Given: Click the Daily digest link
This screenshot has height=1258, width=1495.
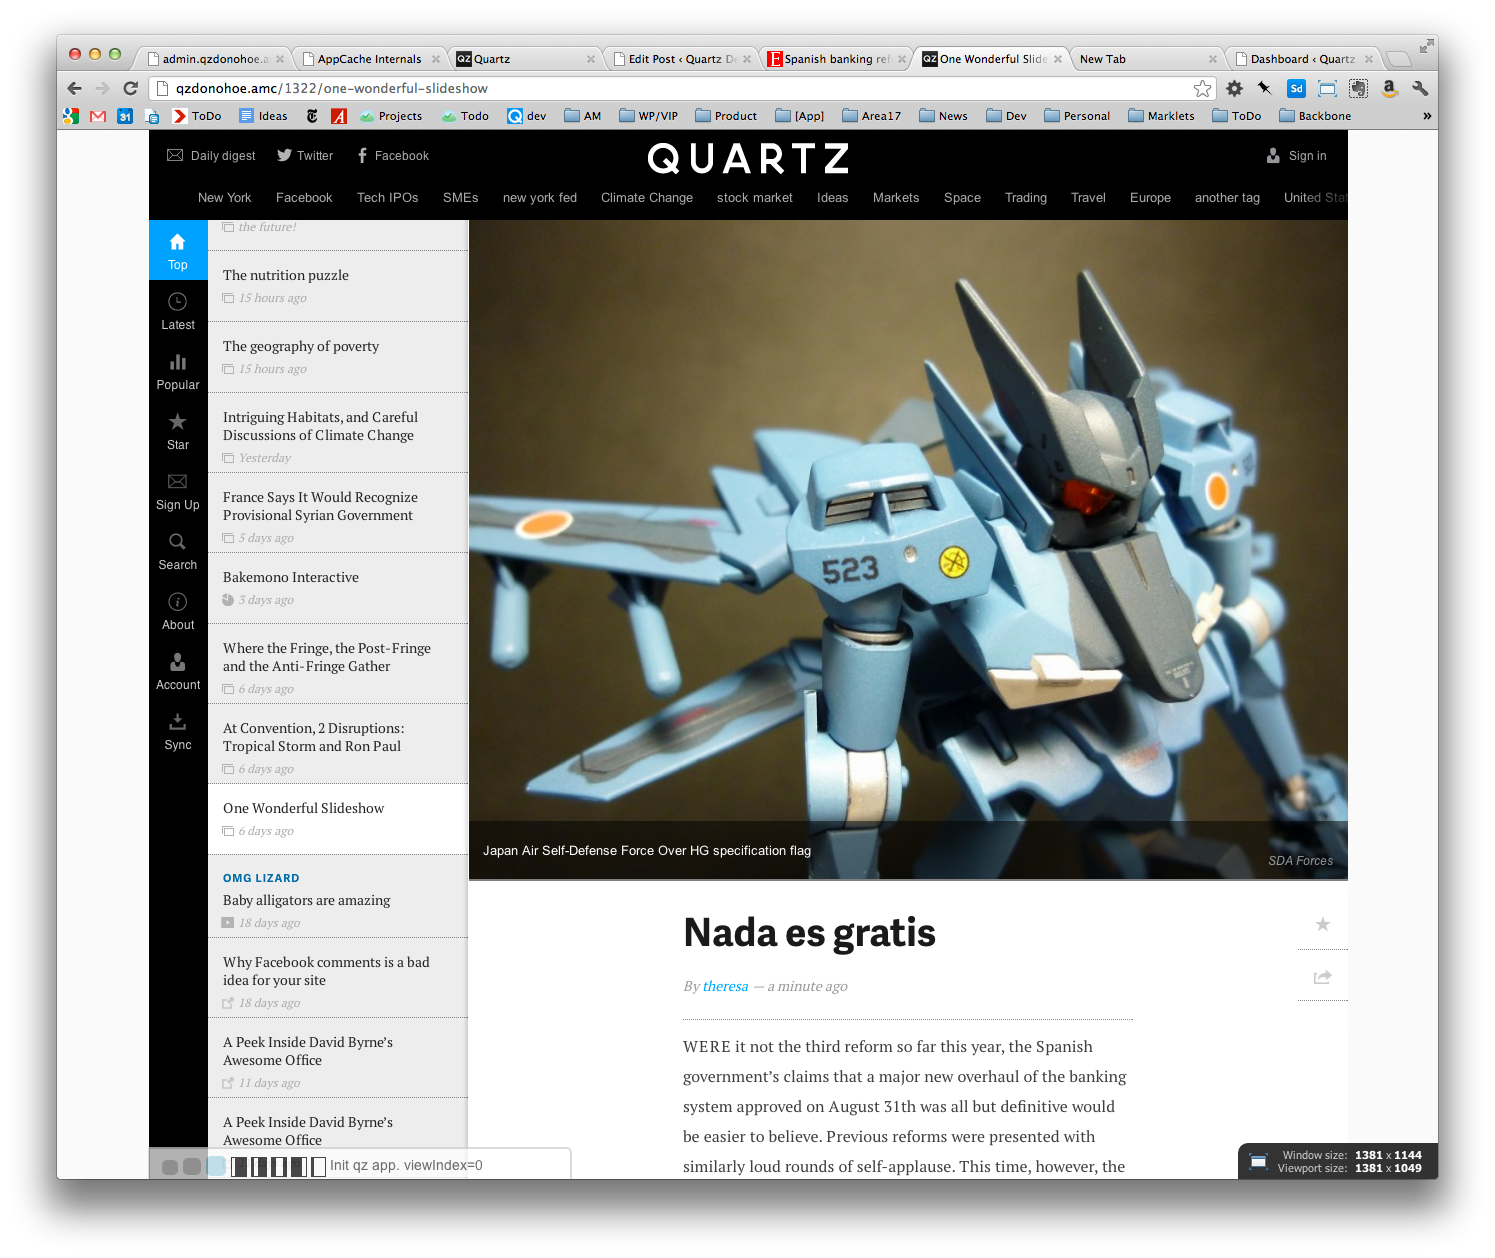Looking at the screenshot, I should coord(211,156).
